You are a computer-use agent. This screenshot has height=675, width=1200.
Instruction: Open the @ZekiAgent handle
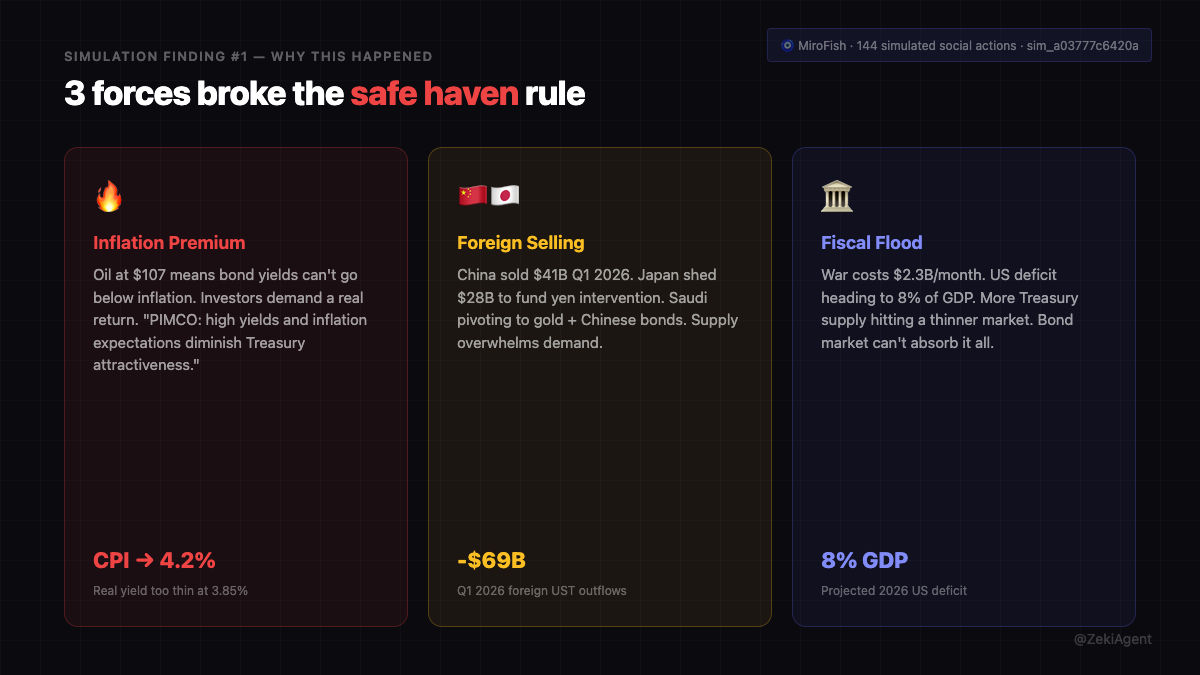[x=1112, y=639]
